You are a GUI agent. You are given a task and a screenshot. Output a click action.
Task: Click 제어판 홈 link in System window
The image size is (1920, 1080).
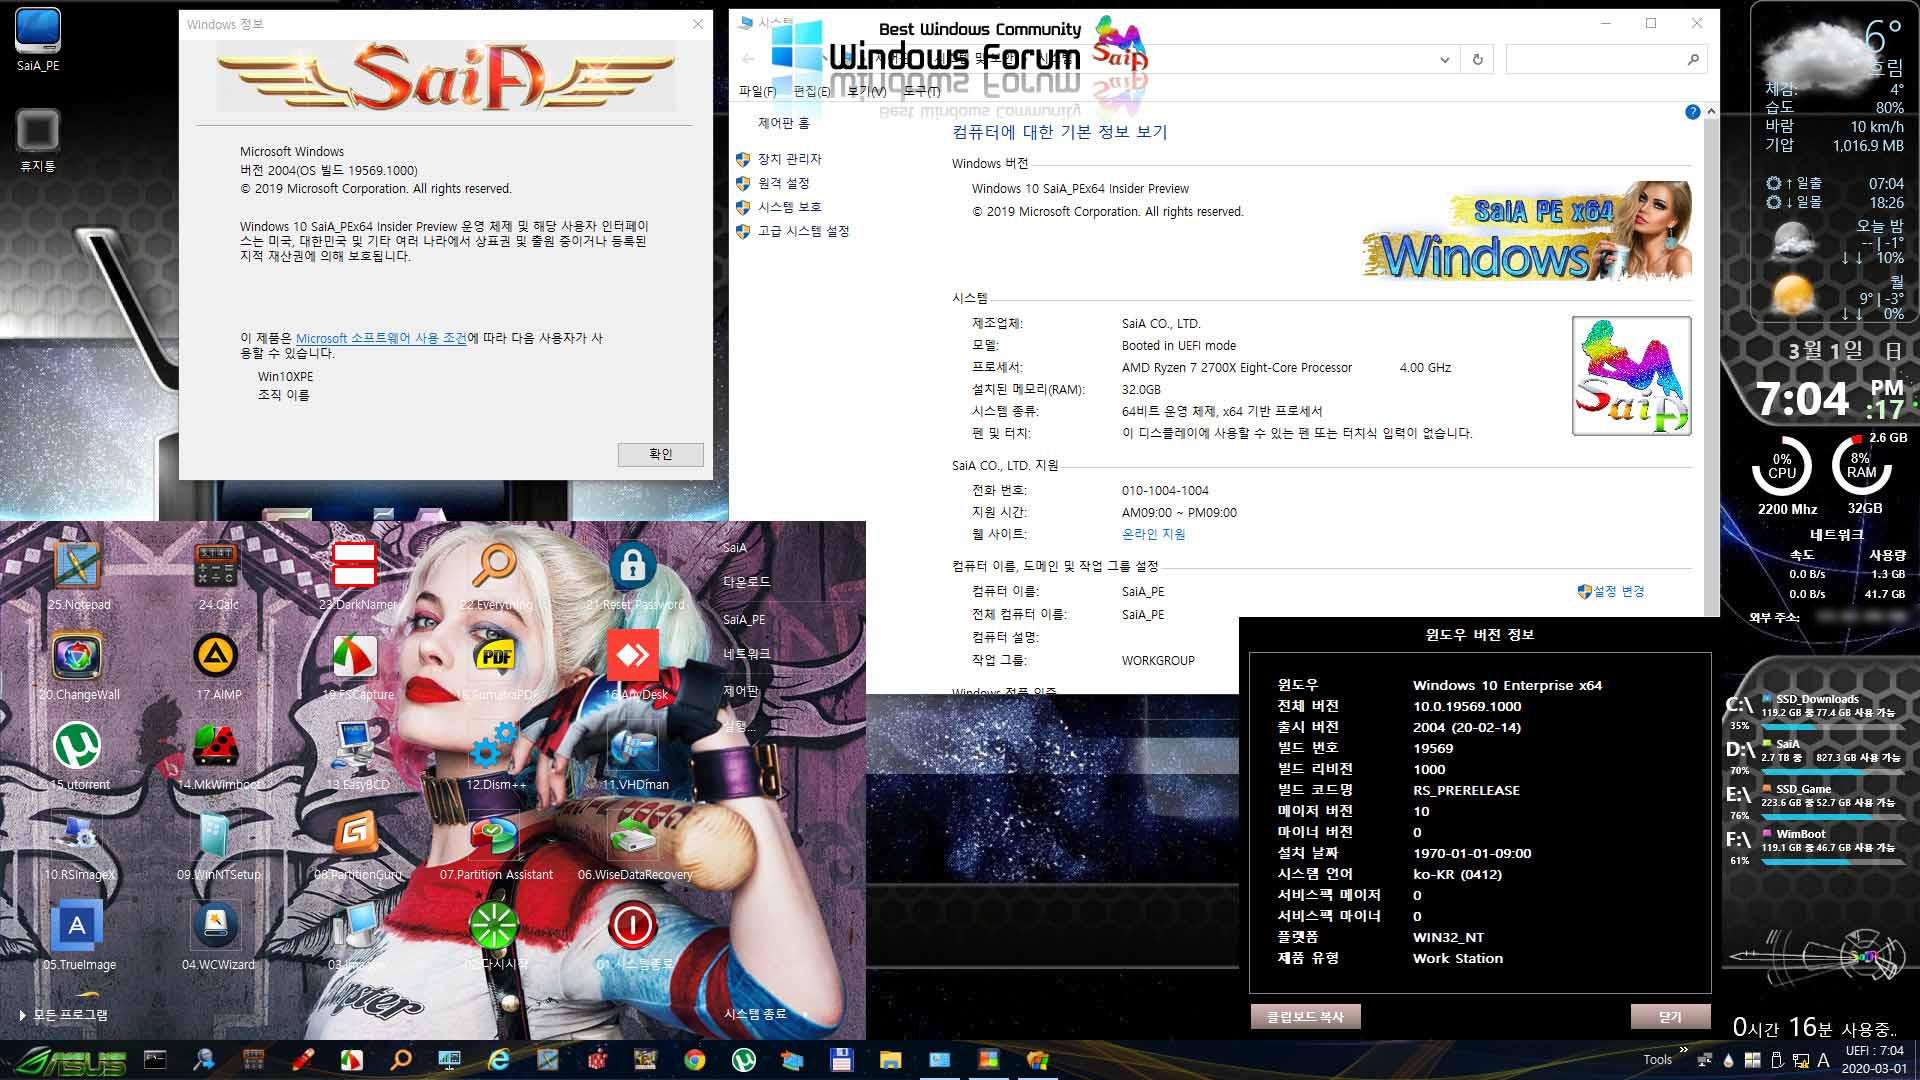(783, 123)
